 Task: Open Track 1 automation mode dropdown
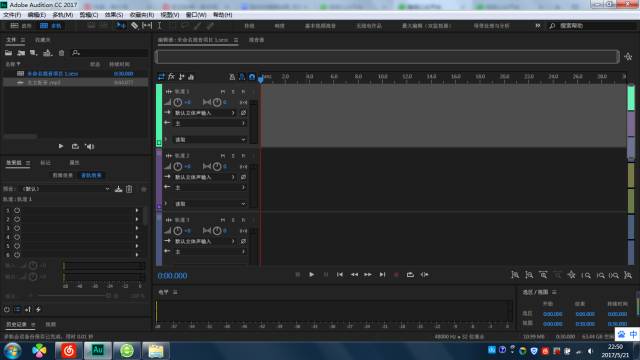coord(210,139)
